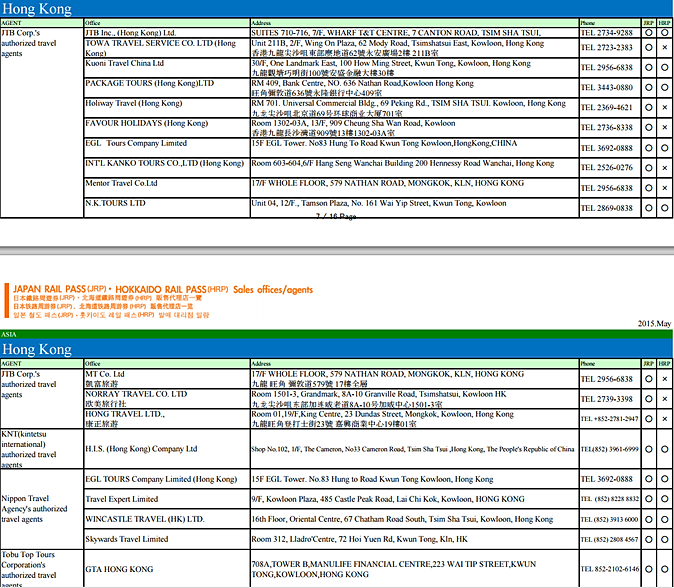Click phone number 'TEL (852) 3913 6000'

point(610,519)
